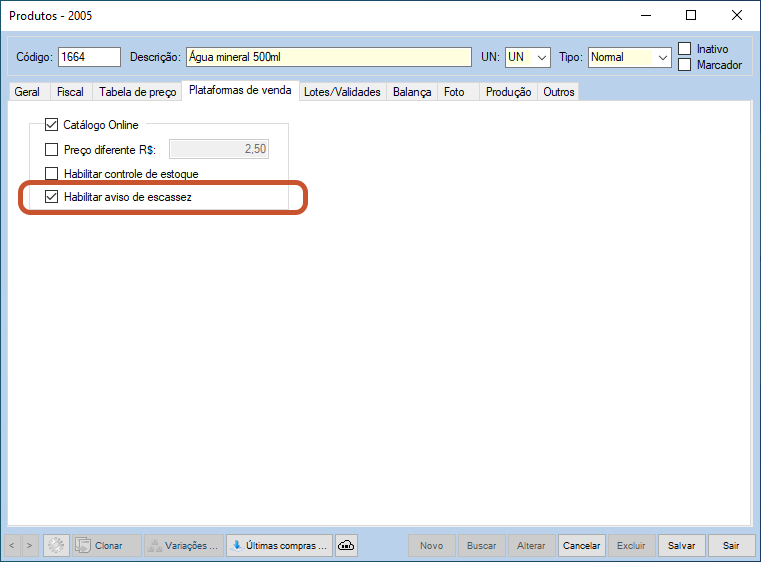Switch to the Balança tab
This screenshot has height=562, width=761.
click(412, 92)
